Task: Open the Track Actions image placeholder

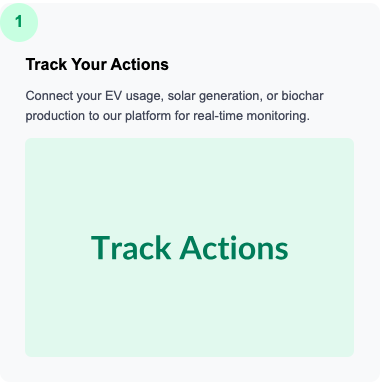Action: [189, 247]
